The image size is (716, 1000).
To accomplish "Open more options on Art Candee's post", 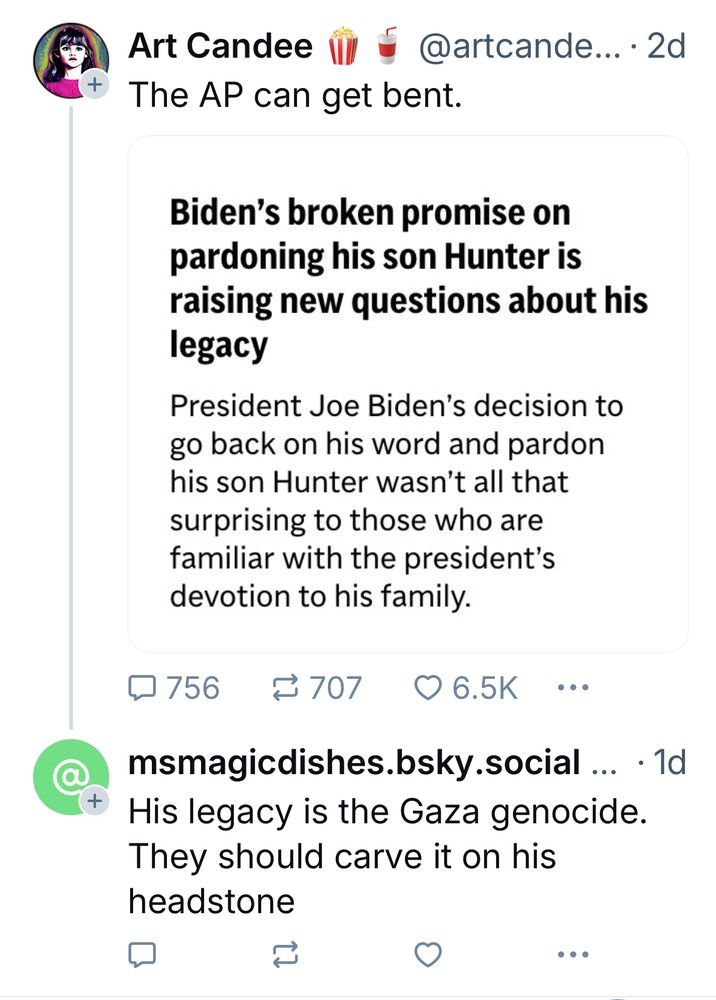I will coord(572,688).
